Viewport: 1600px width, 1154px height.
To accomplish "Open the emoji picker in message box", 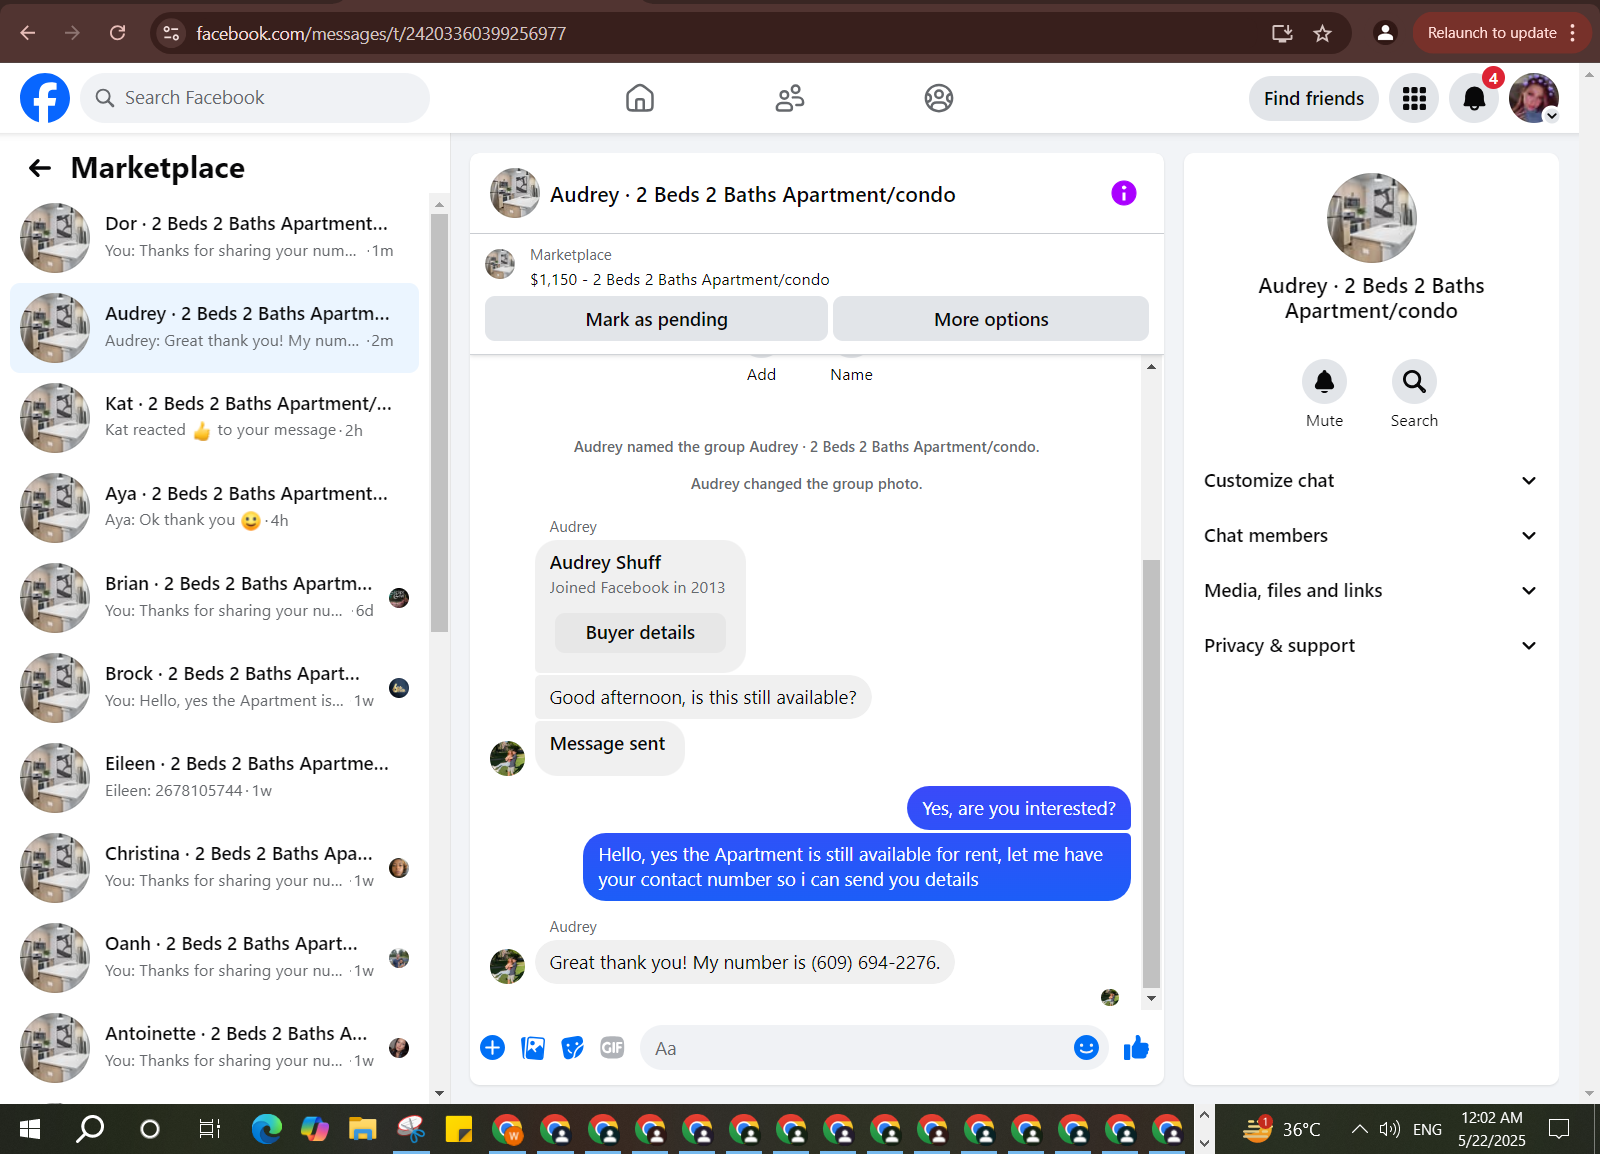I will coord(1086,1047).
